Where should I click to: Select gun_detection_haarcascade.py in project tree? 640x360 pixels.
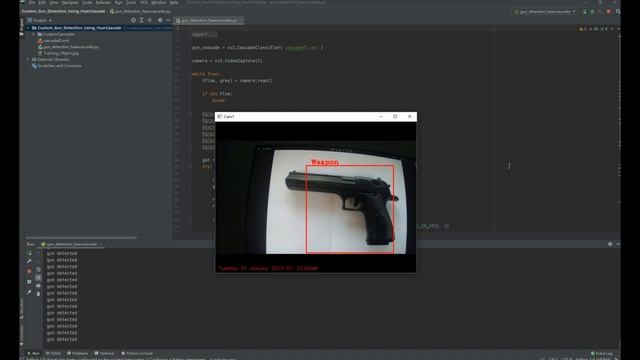click(68, 47)
